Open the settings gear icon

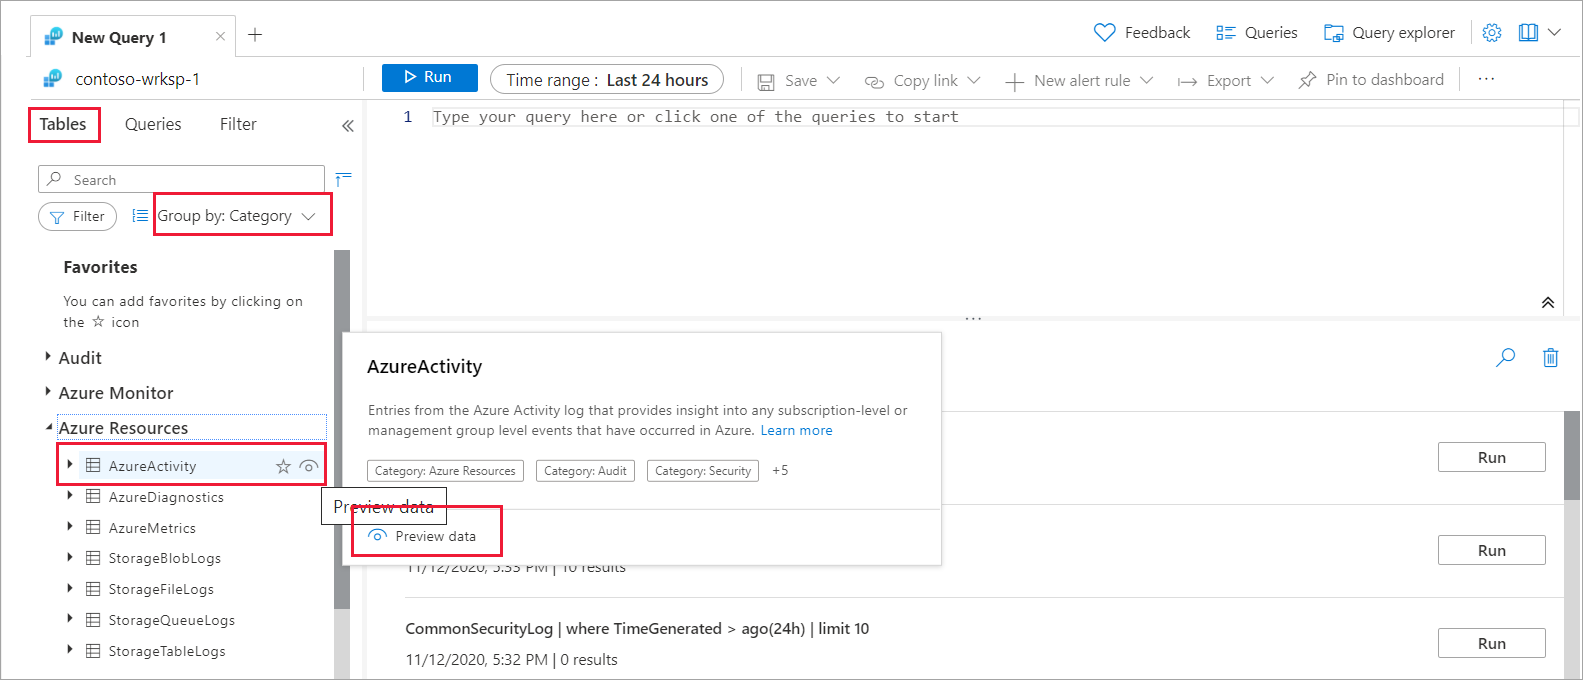[x=1491, y=33]
